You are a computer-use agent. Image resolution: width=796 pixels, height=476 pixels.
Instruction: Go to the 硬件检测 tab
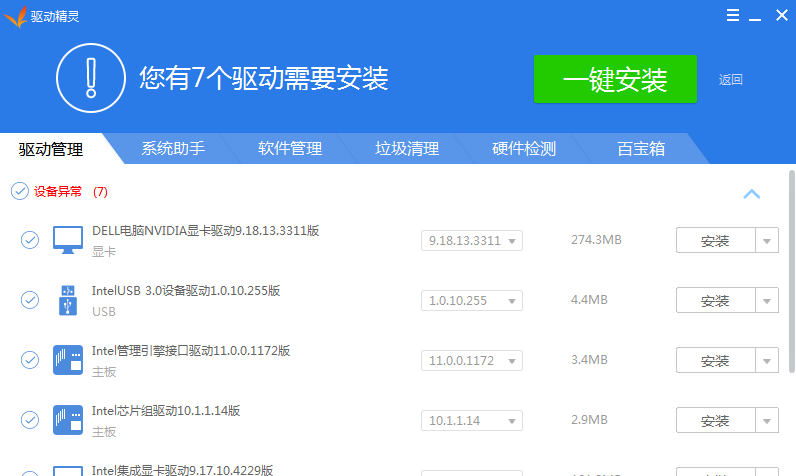coord(524,149)
